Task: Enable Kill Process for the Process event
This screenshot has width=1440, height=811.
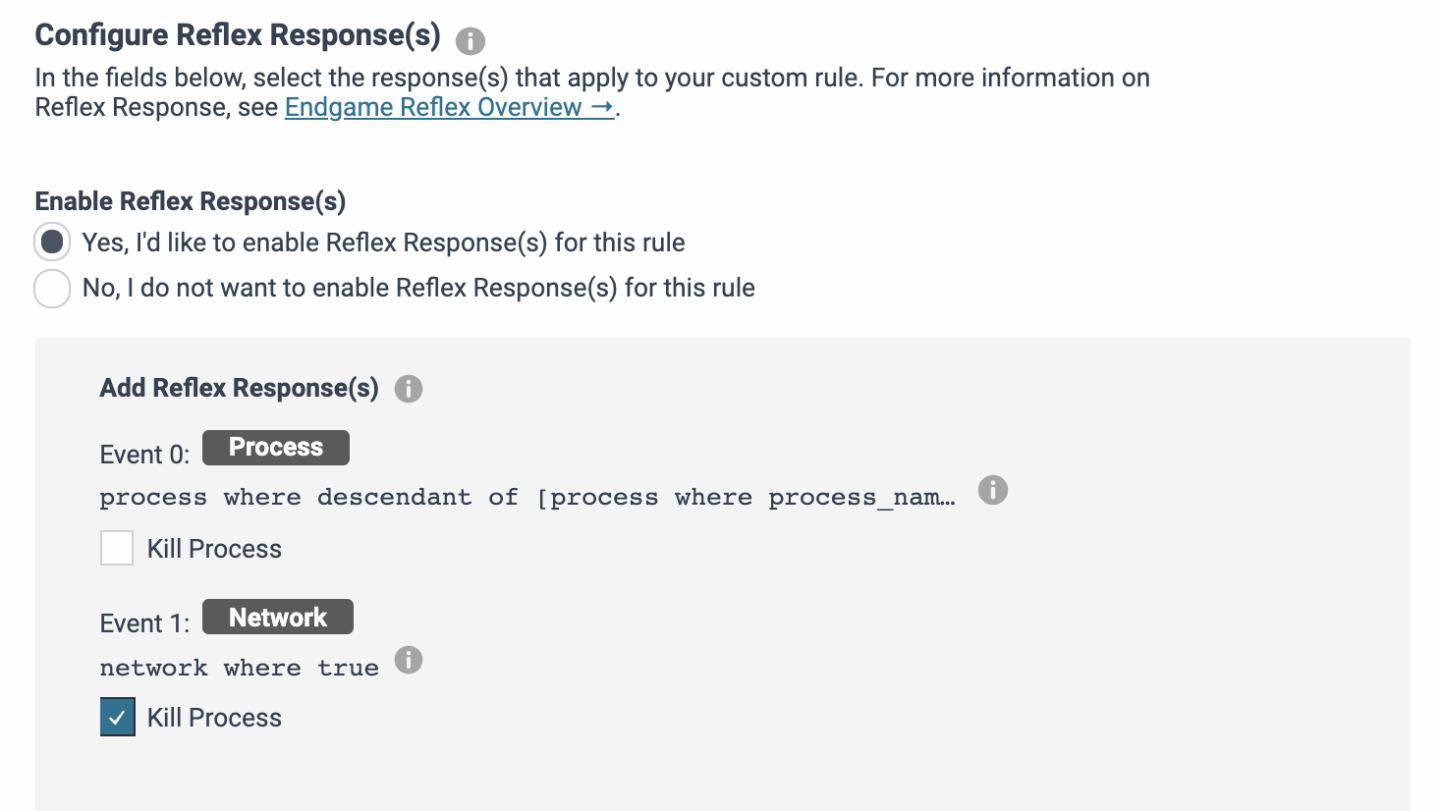Action: 116,548
